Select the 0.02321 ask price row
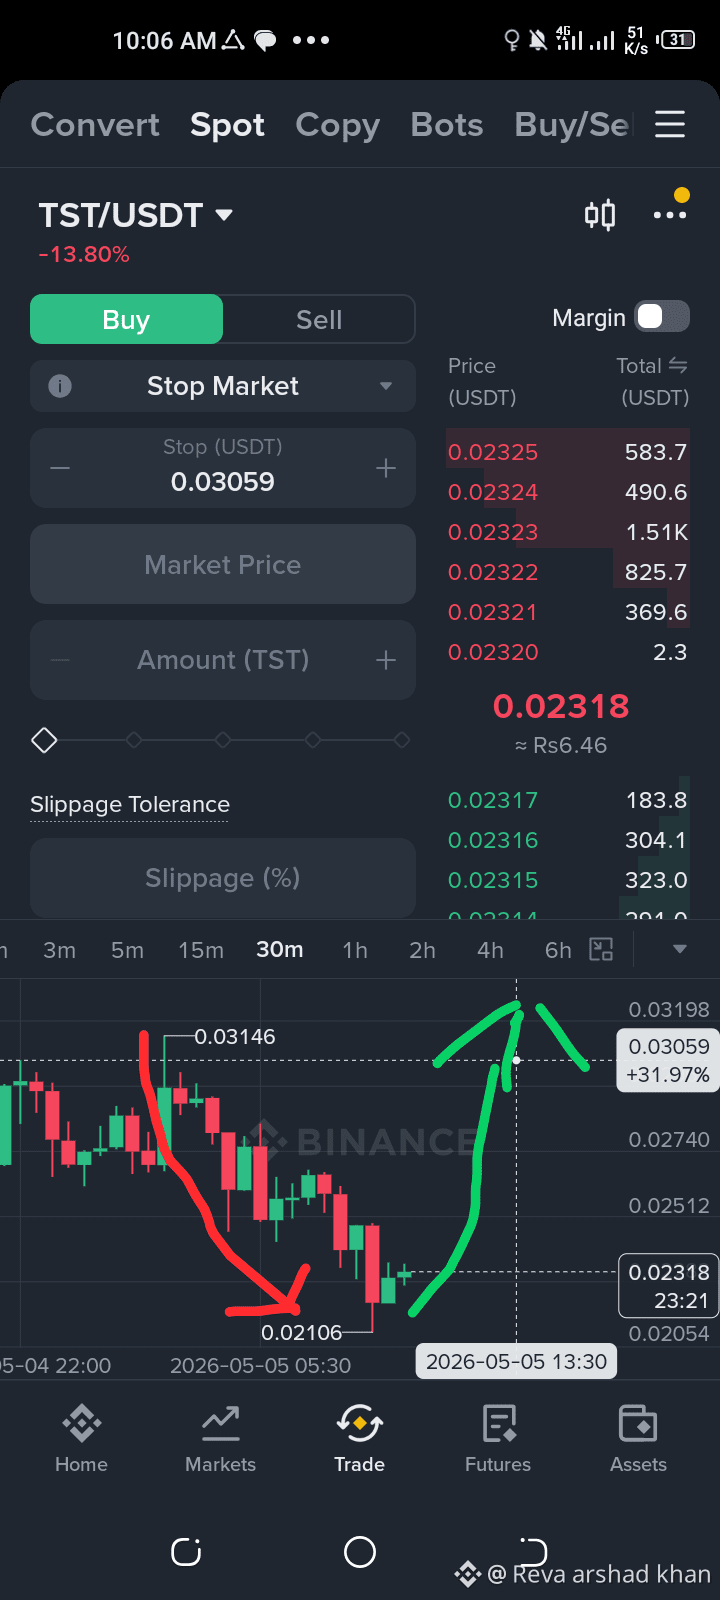 pyautogui.click(x=568, y=612)
